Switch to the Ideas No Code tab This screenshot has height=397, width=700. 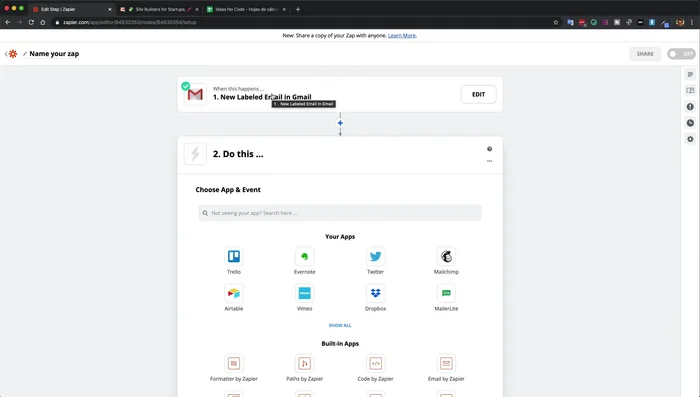point(246,9)
